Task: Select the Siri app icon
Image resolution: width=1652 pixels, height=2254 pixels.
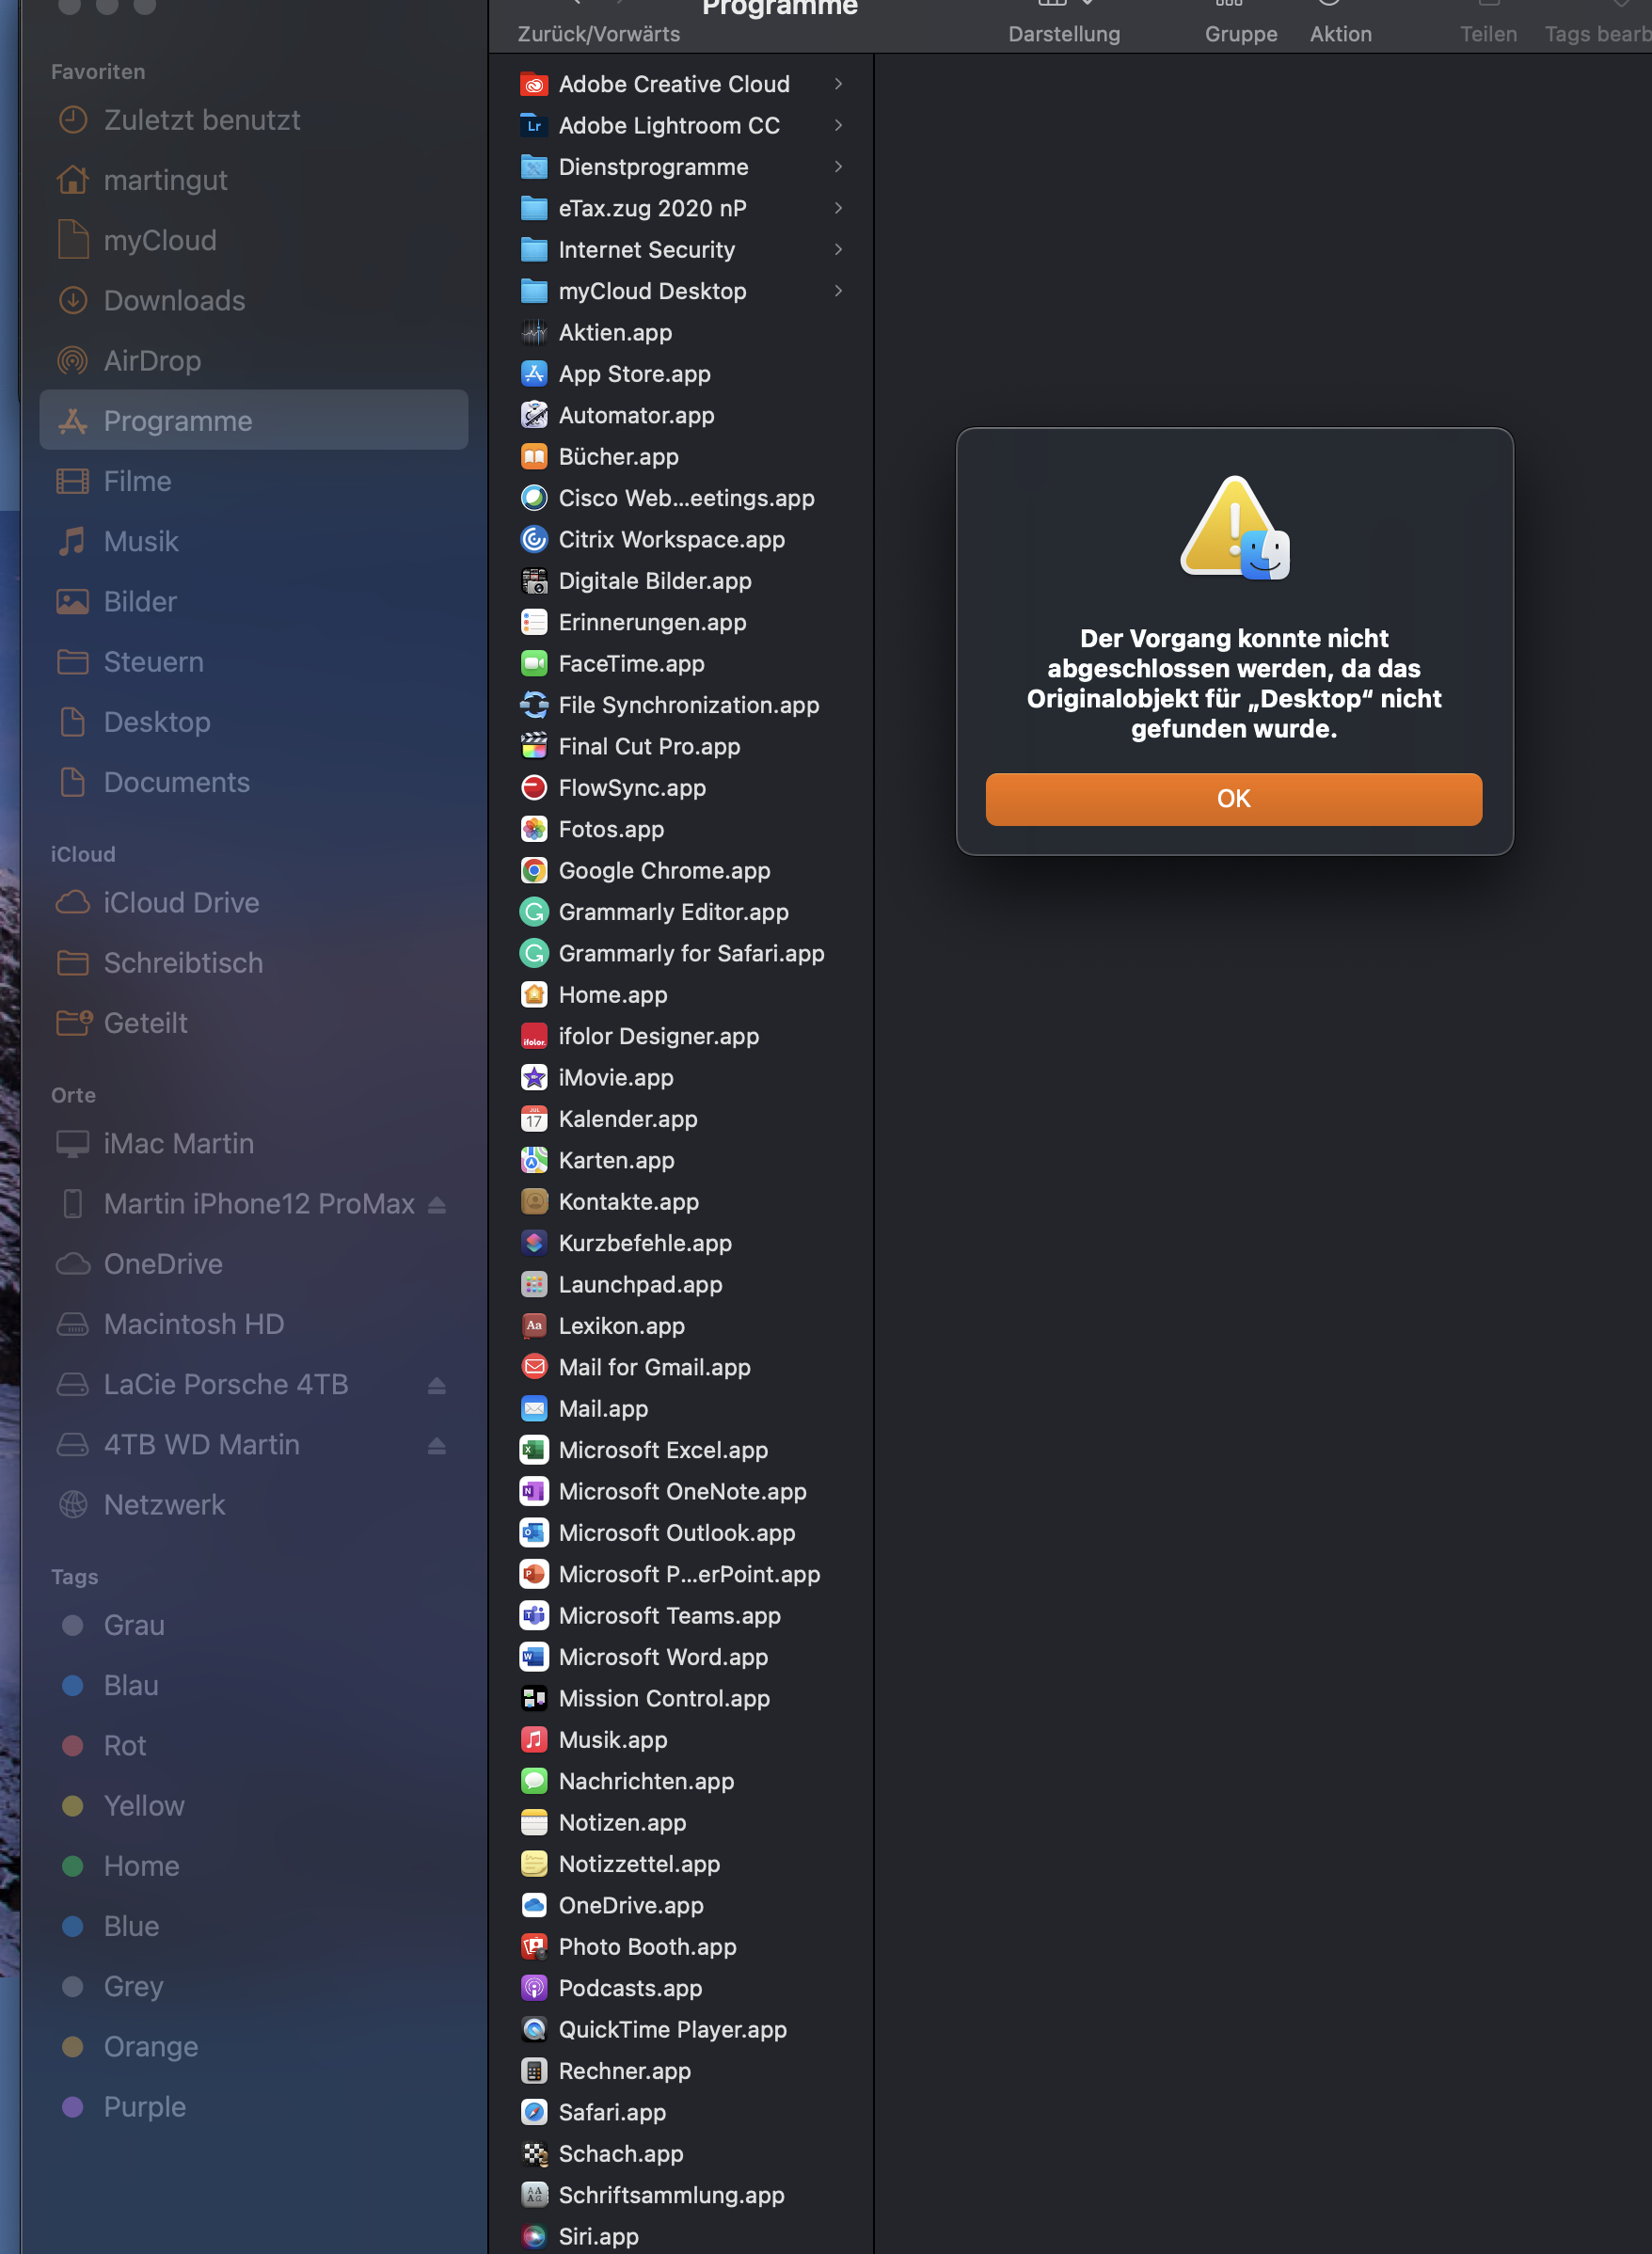Action: (x=534, y=2237)
